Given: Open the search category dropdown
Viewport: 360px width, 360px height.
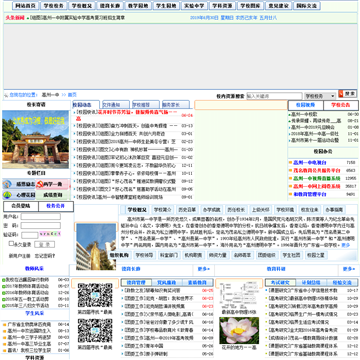Looking at the screenshot, I should coord(320,96).
